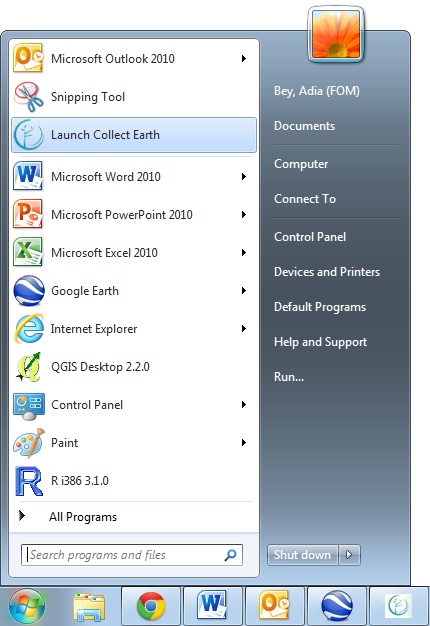Launch the Snipping Tool scissors icon

28,97
